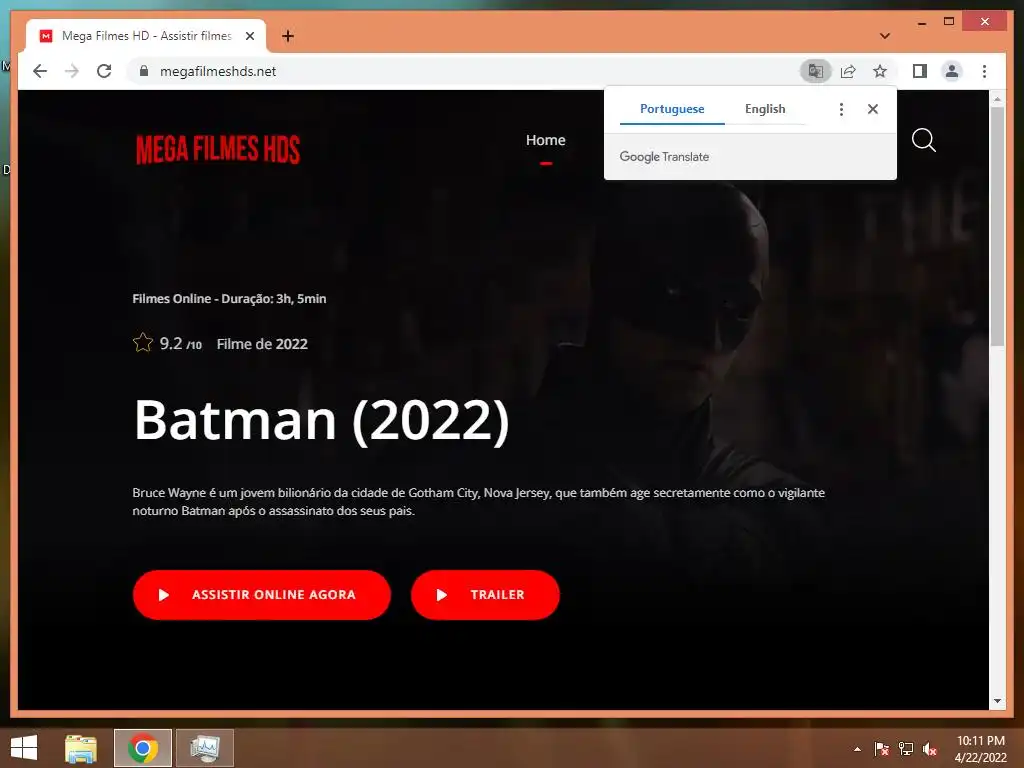The image size is (1024, 768).
Task: Select Portuguese tab in translate popup
Action: [x=672, y=109]
